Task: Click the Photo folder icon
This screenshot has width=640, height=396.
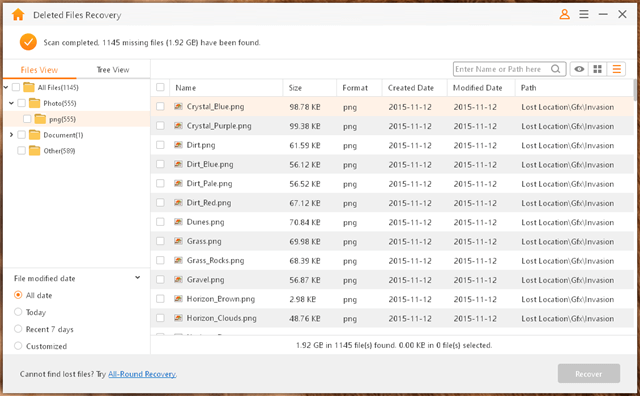Action: (x=35, y=103)
